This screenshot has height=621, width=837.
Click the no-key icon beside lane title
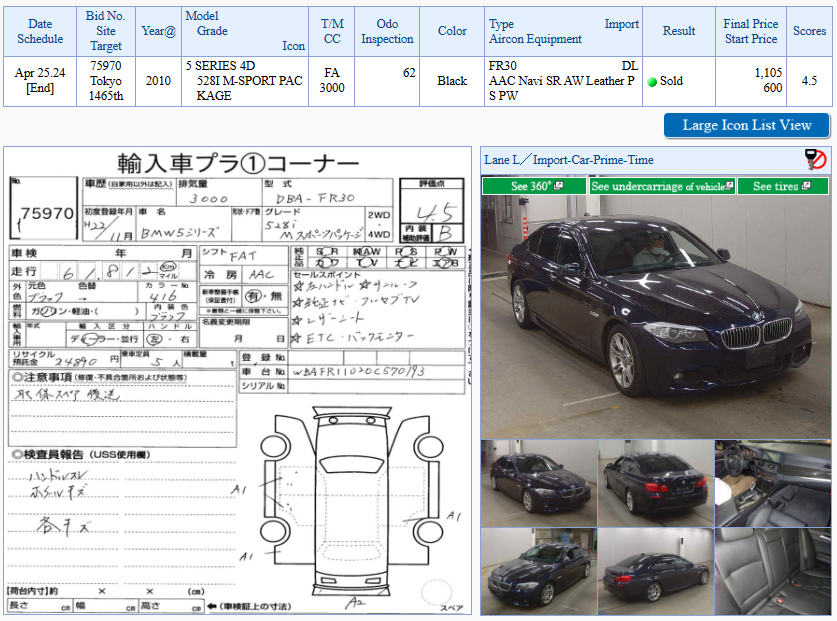(x=816, y=160)
